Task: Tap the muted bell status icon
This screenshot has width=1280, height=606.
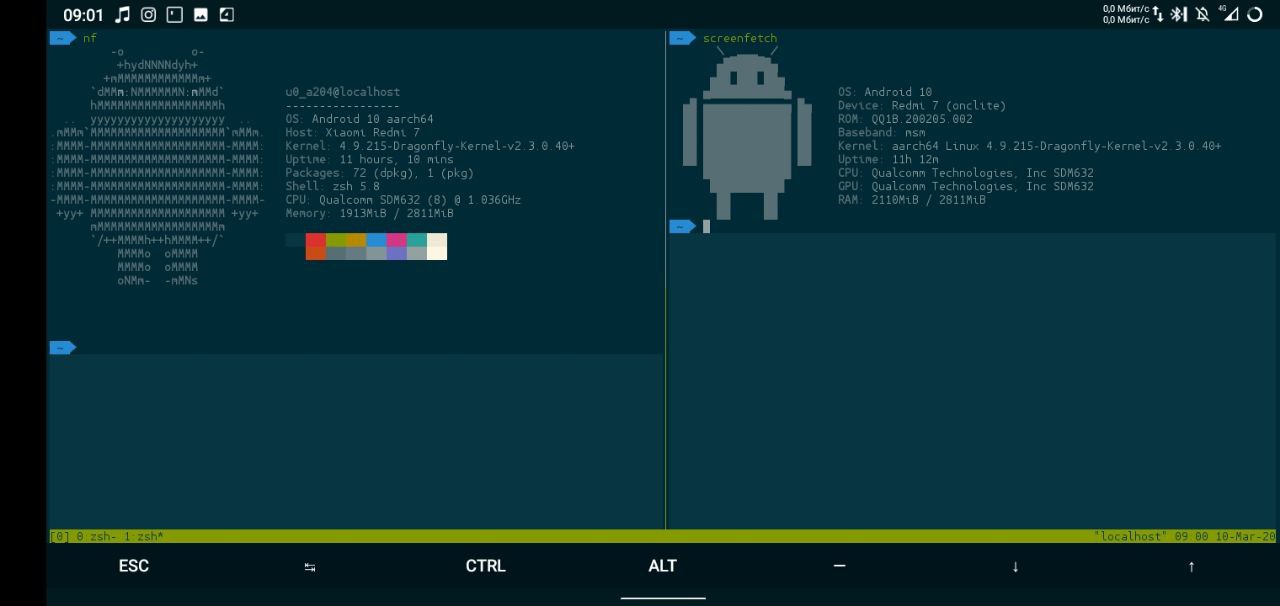Action: 1202,14
